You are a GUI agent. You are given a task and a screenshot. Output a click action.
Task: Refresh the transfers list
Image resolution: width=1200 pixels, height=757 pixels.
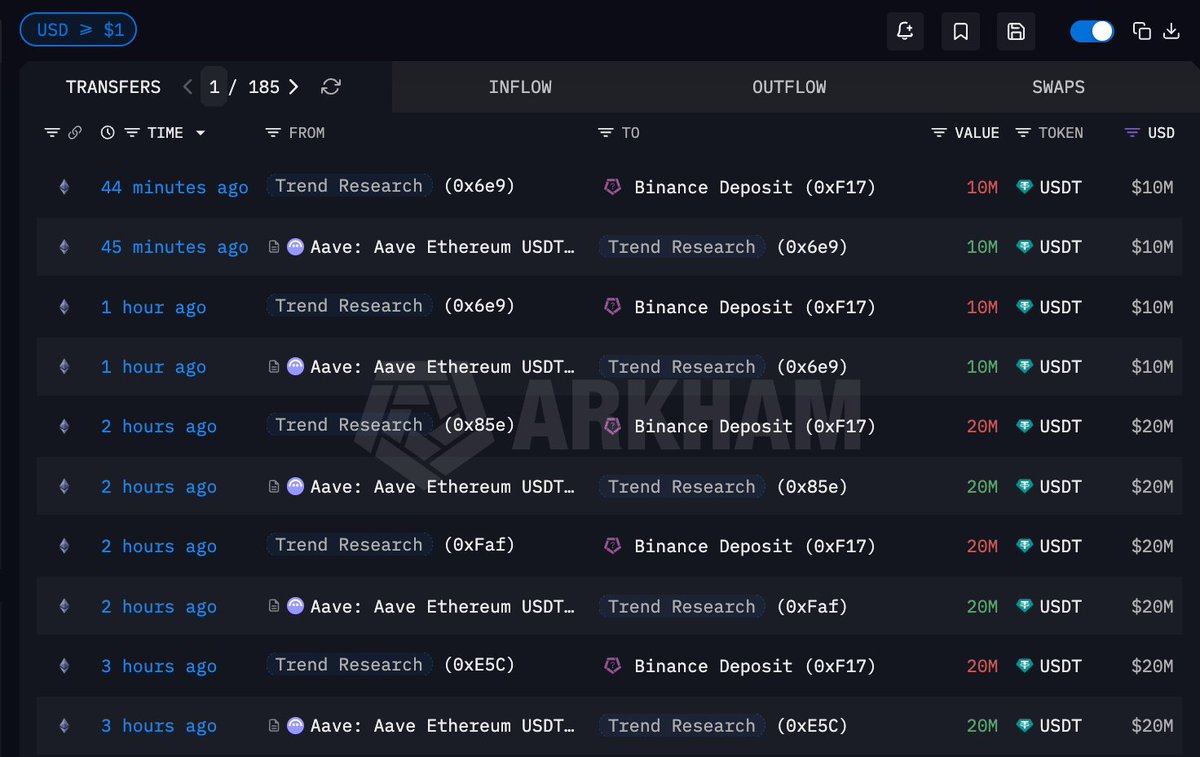click(x=331, y=87)
